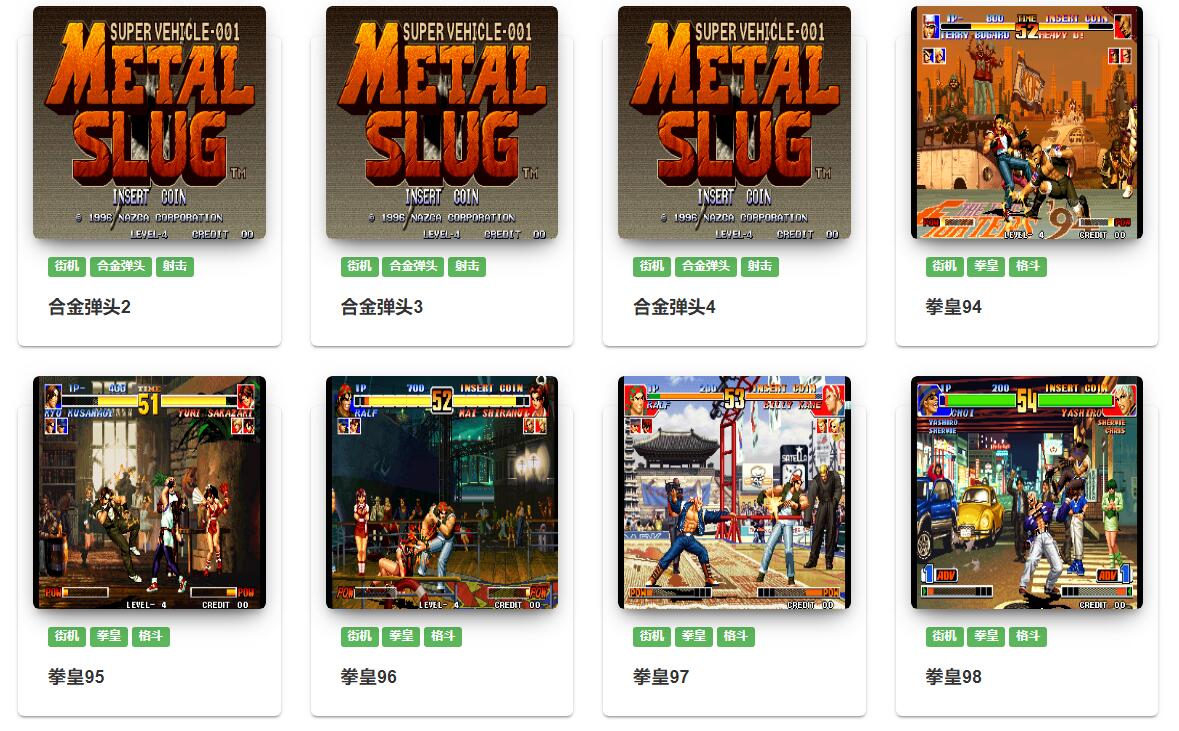Select the 拳皇 tag under 拳皇97

694,636
